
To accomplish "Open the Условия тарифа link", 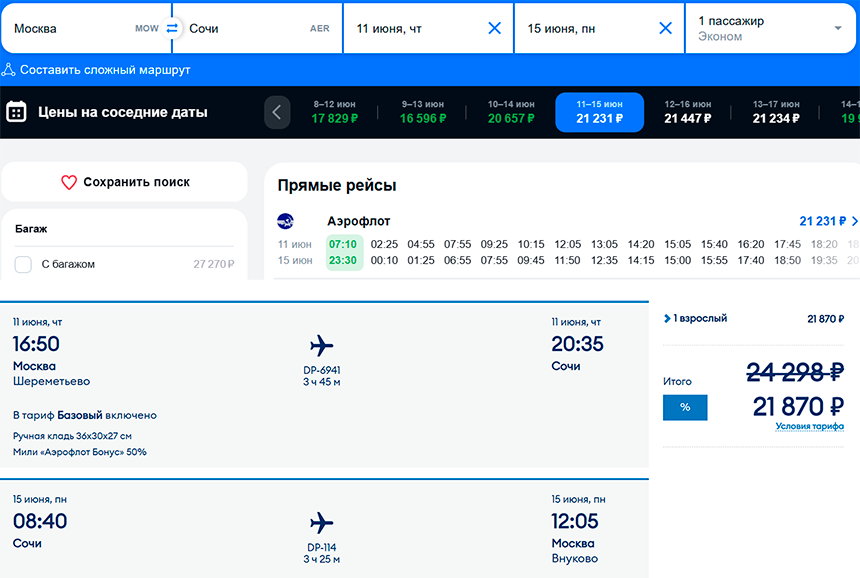I will [809, 427].
